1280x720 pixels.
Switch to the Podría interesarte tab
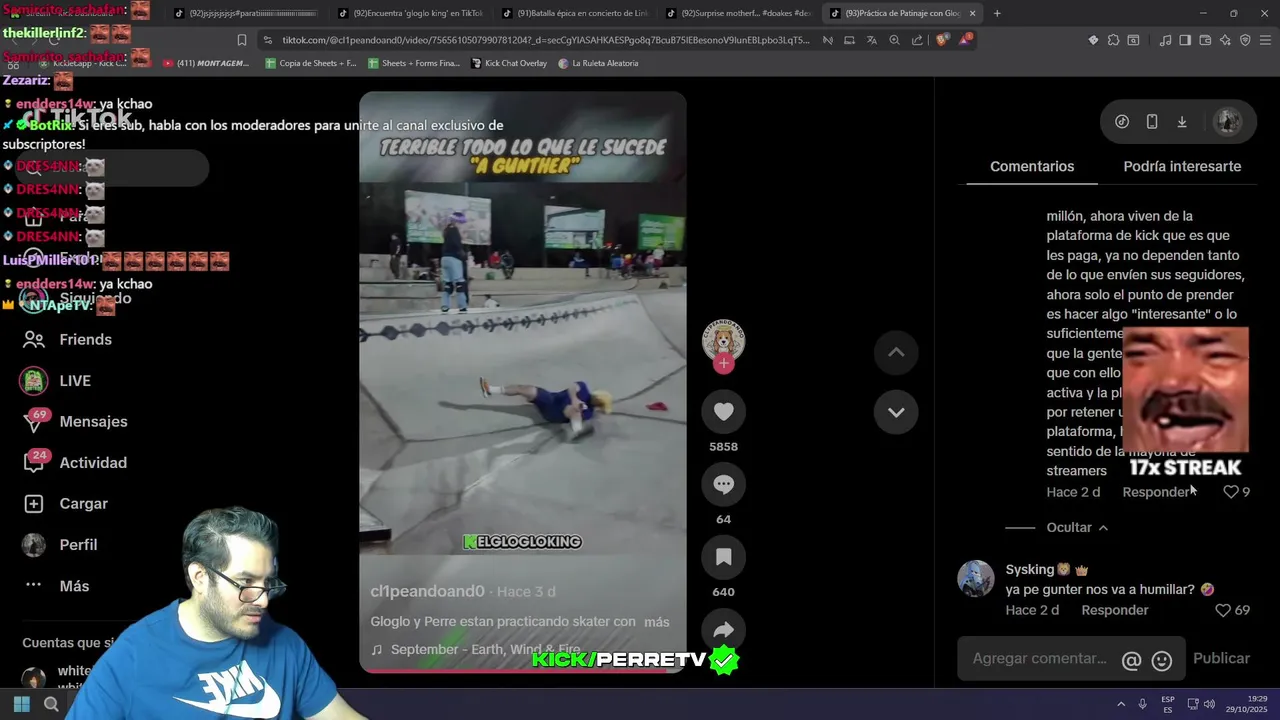(1182, 166)
